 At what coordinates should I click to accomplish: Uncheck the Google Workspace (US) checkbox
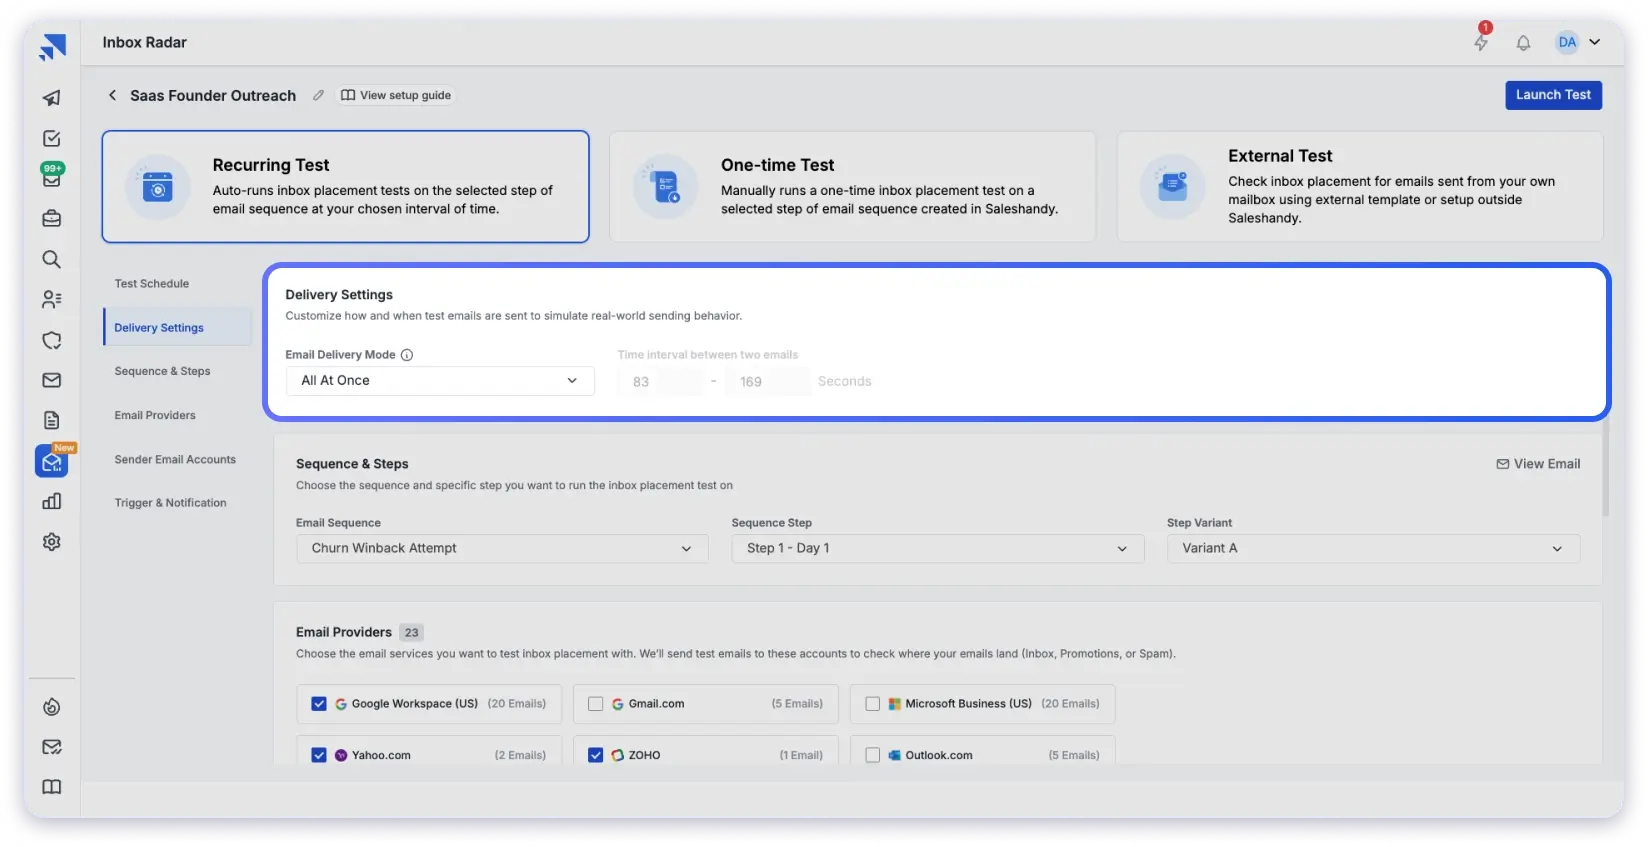(319, 704)
